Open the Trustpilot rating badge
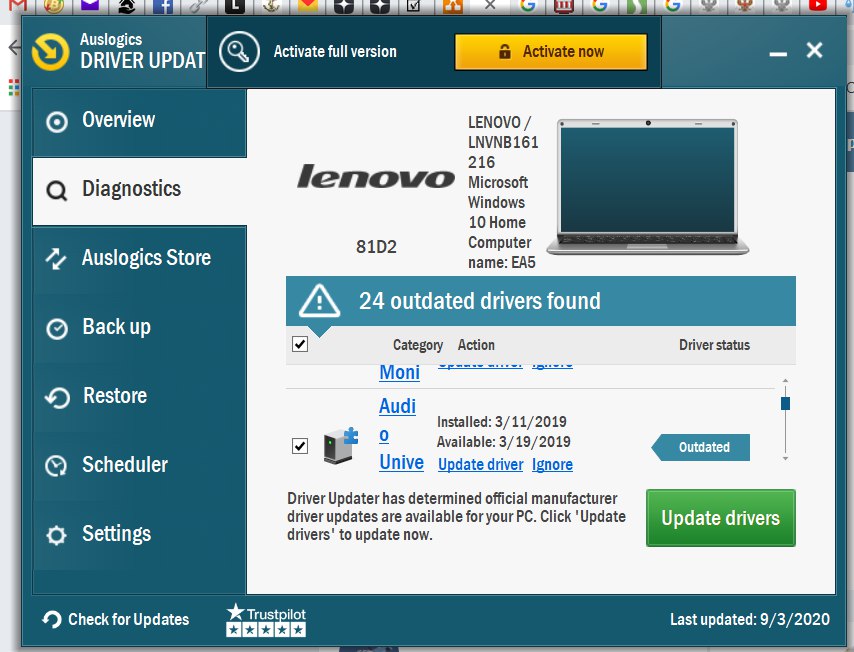This screenshot has width=854, height=652. point(266,620)
